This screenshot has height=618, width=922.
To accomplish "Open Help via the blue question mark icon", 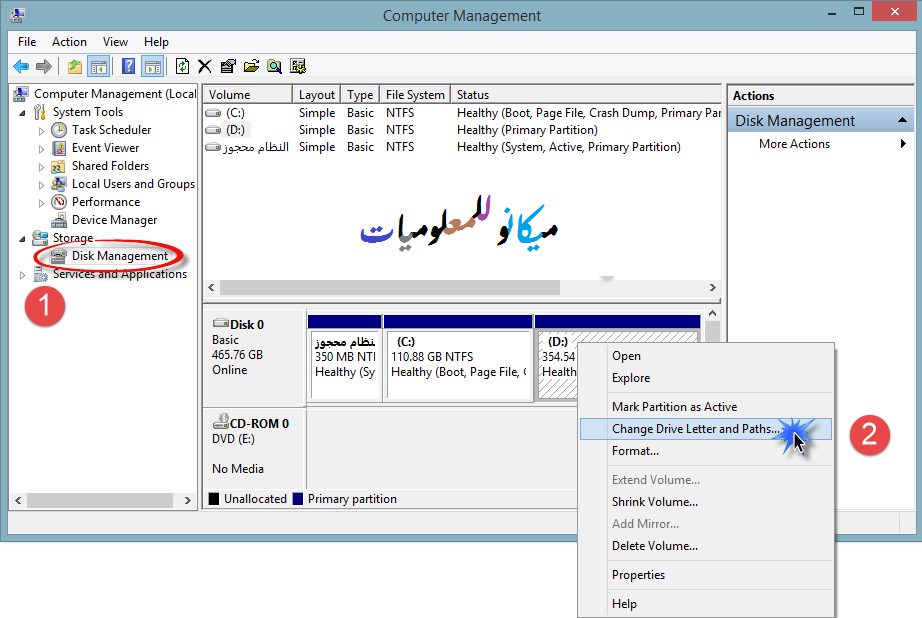I will coord(128,66).
